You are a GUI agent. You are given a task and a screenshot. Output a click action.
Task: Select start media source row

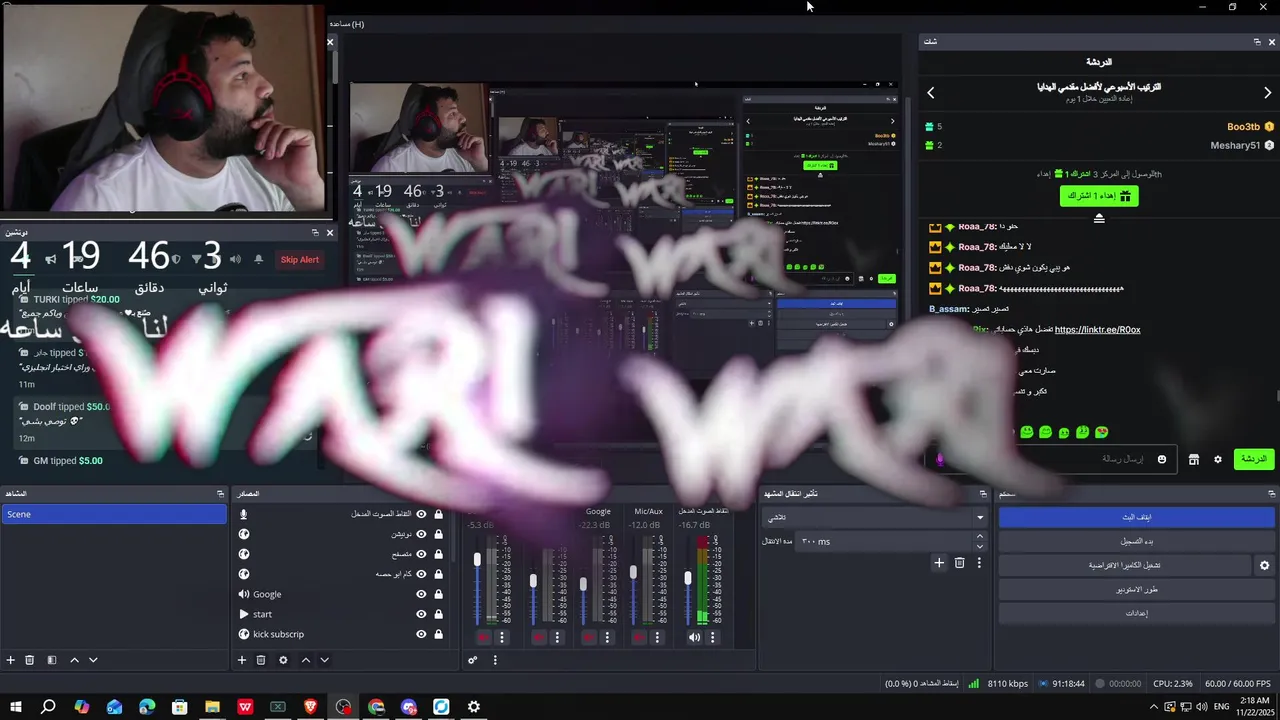pos(340,614)
